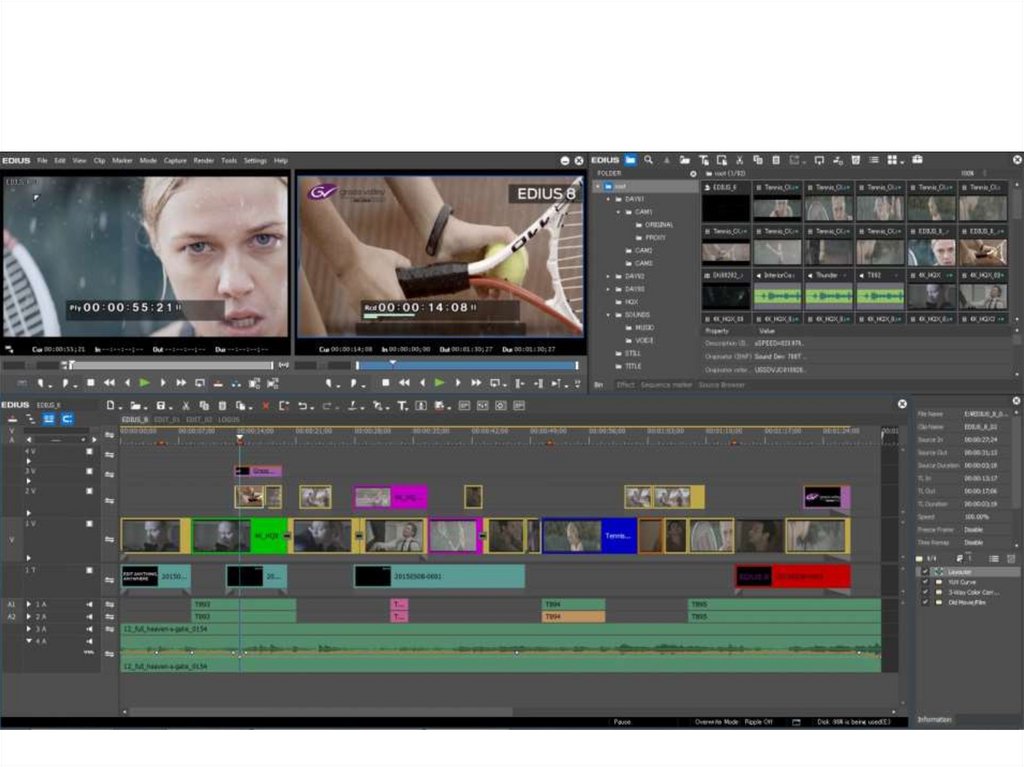Collapse audio track 4 A triangle
This screenshot has width=1024, height=767.
29,642
